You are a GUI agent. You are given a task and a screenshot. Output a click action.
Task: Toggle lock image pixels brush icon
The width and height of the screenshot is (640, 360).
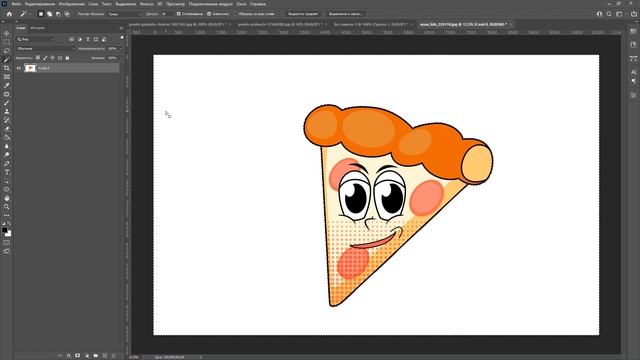click(x=45, y=58)
